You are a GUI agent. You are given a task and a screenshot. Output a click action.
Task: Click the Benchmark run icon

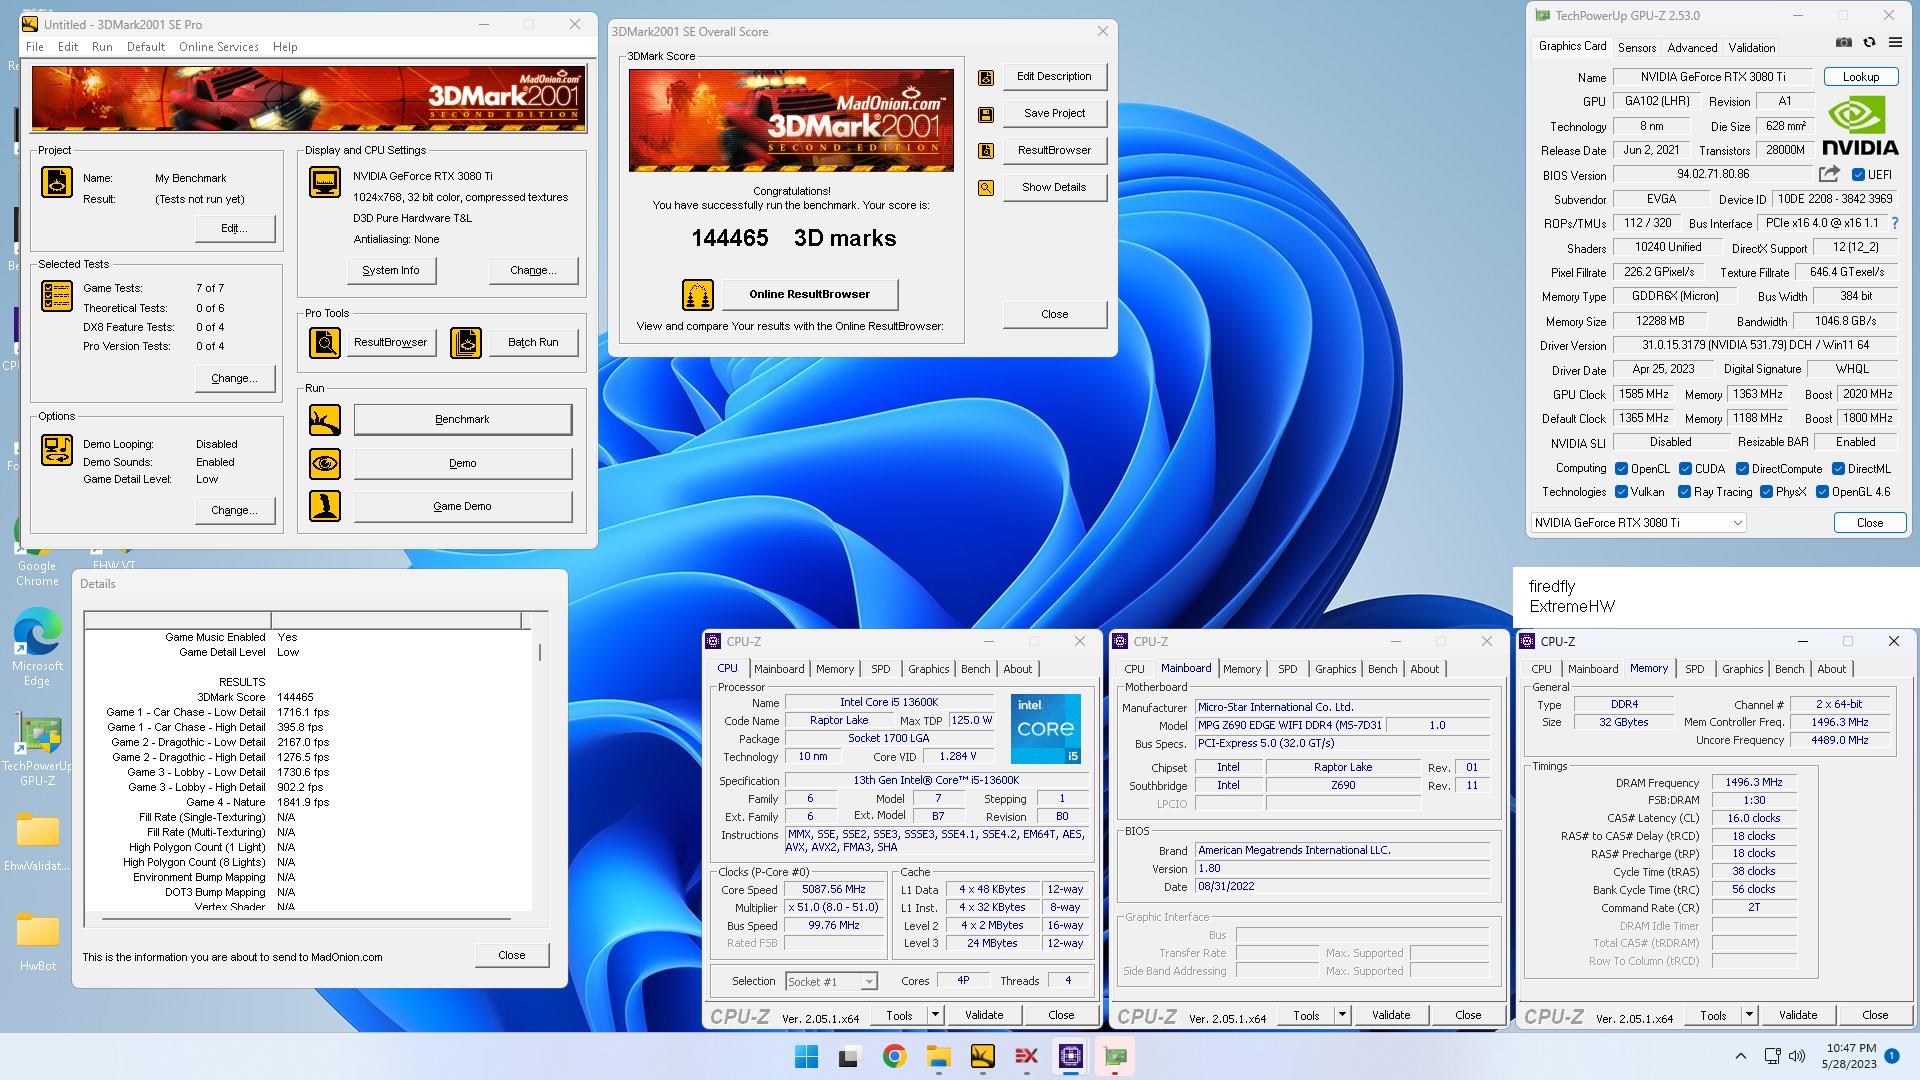pyautogui.click(x=325, y=420)
